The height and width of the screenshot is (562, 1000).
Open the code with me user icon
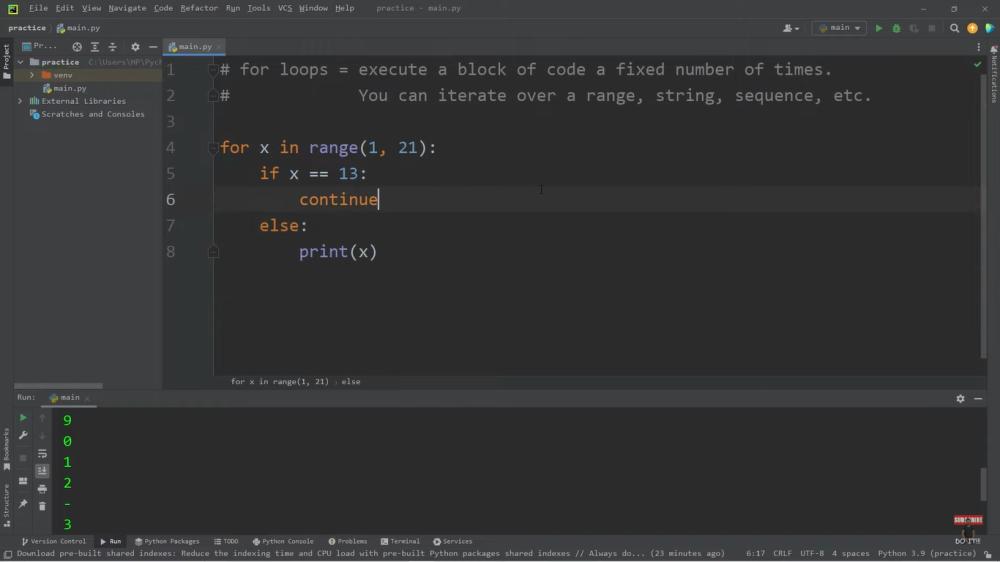click(791, 28)
